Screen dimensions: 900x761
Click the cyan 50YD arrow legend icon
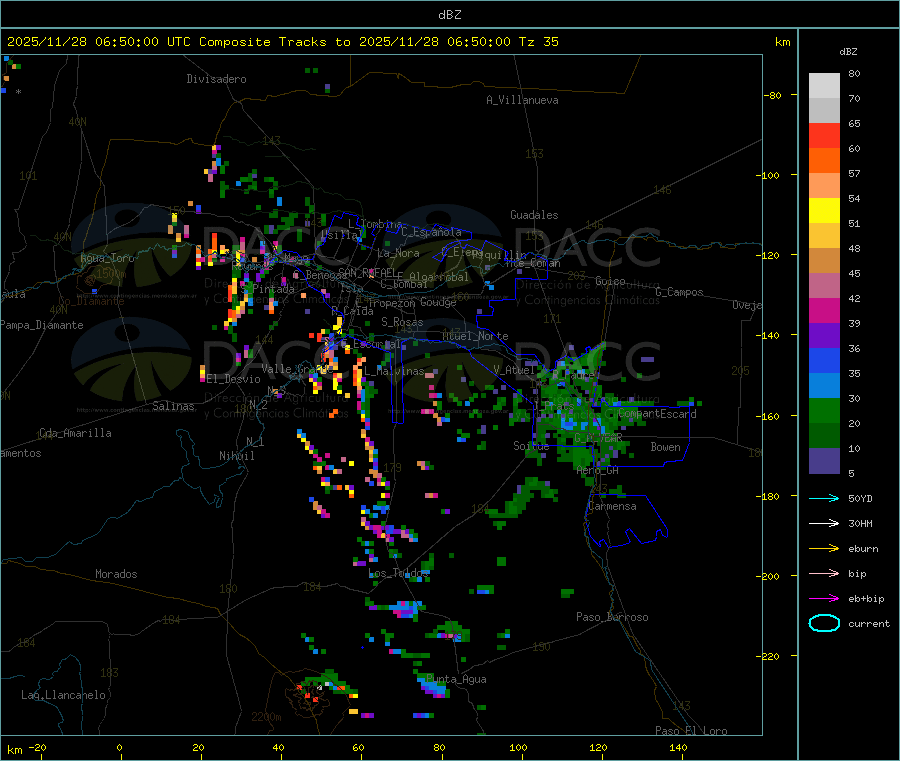pos(824,498)
